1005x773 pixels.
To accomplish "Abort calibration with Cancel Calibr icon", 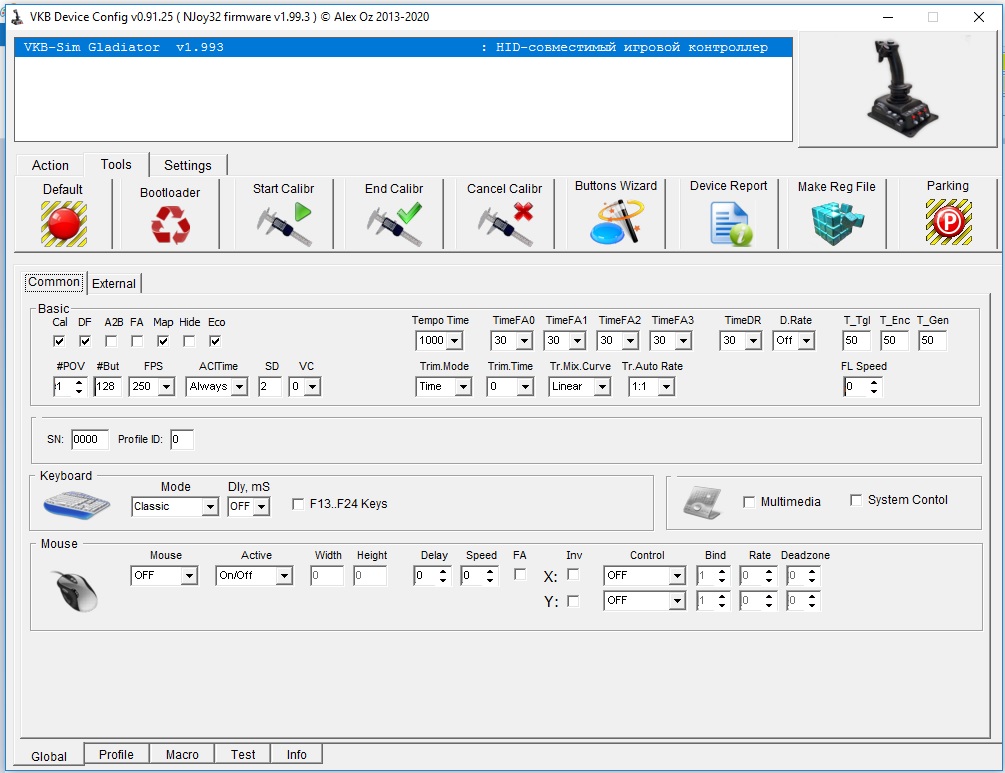I will pyautogui.click(x=505, y=224).
